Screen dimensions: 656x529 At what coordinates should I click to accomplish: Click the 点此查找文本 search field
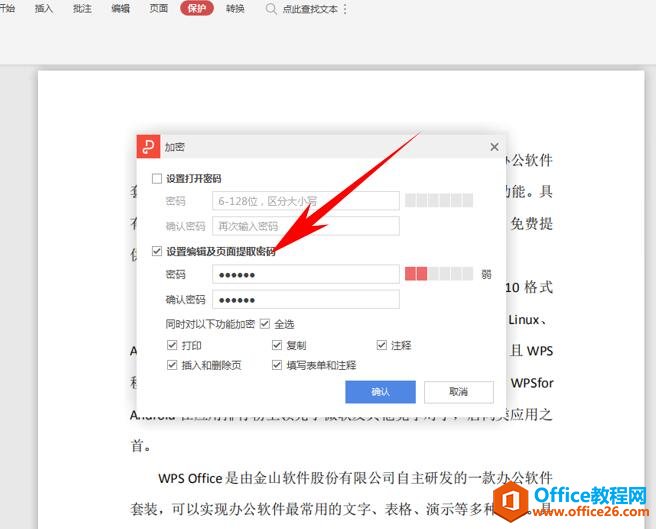tap(310, 9)
